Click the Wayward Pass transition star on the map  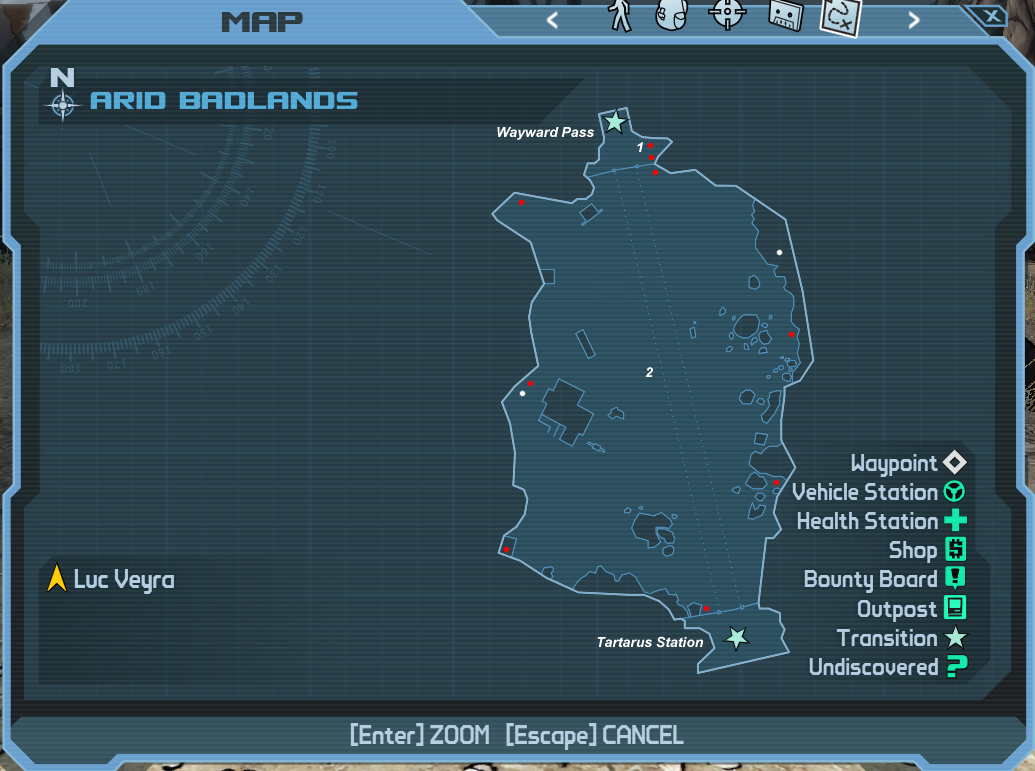614,122
